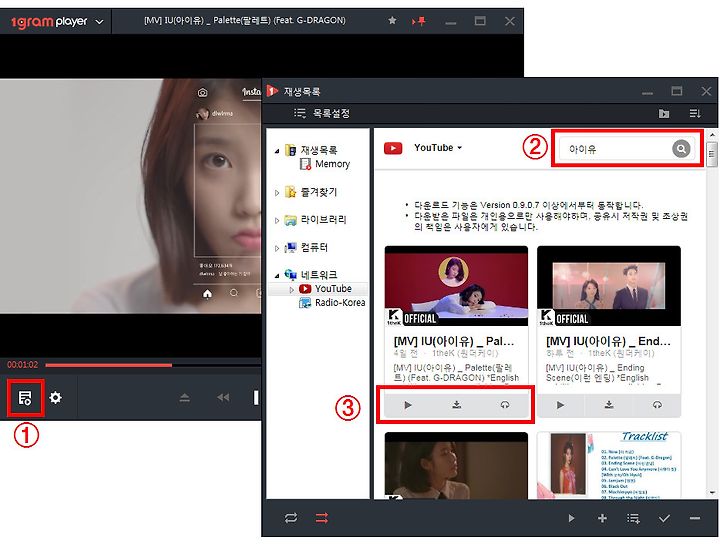
Task: Open the Palette MV thumbnail
Action: pyautogui.click(x=456, y=286)
